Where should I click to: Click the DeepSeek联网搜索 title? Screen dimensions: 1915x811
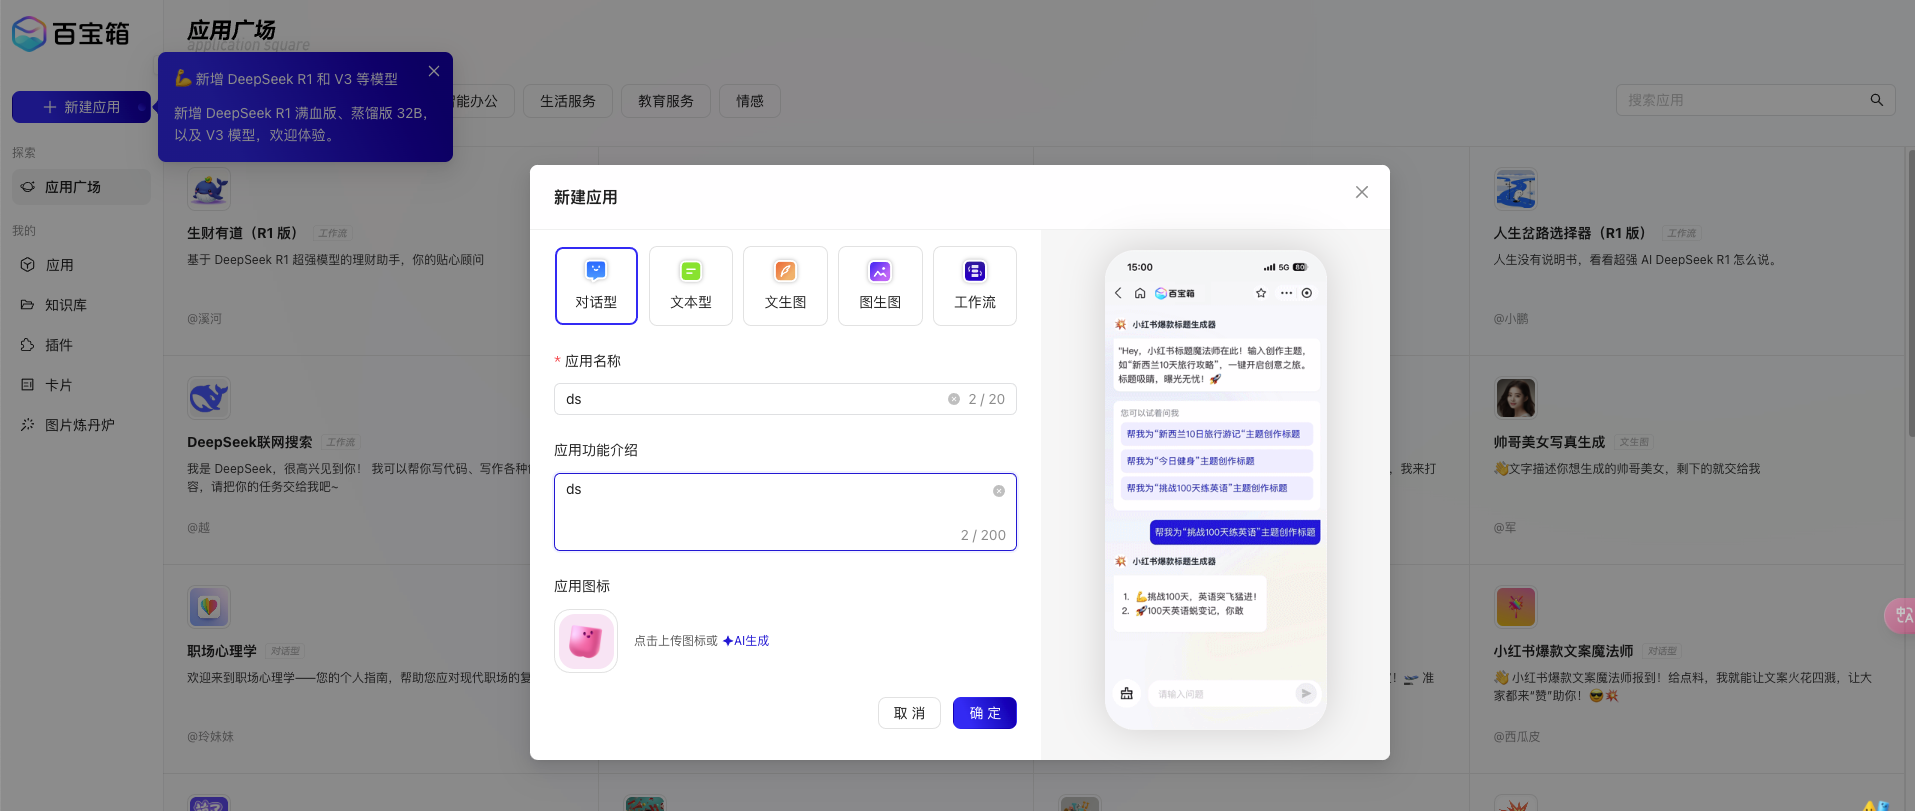pyautogui.click(x=250, y=442)
